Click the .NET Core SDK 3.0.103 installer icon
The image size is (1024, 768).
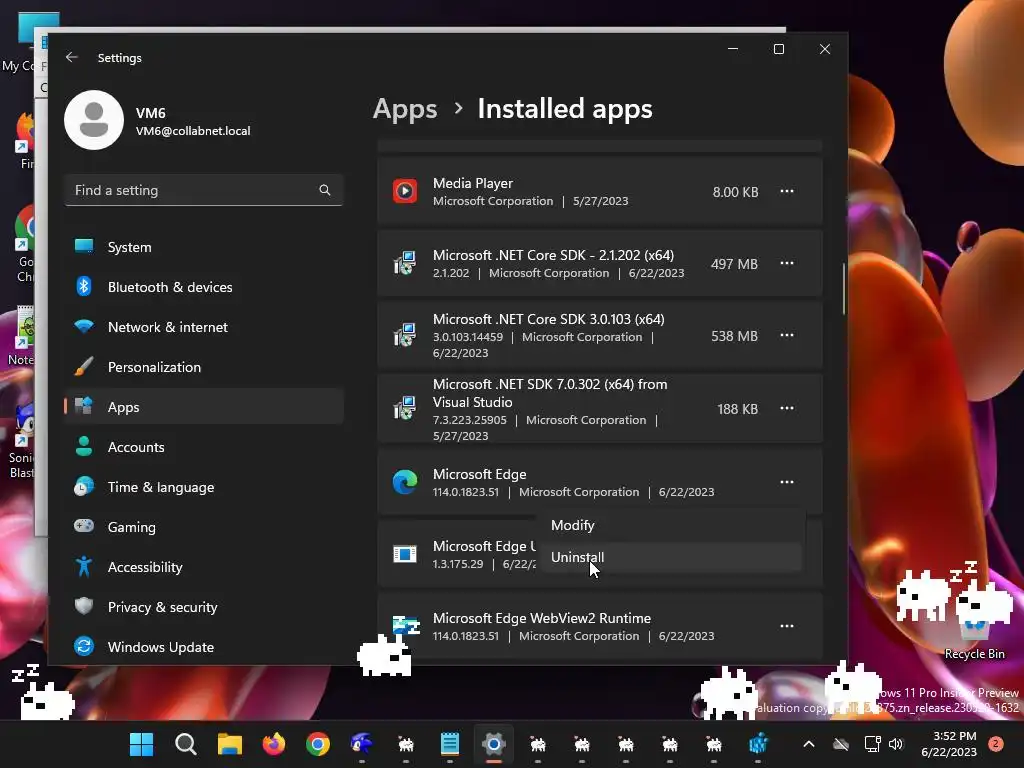tap(405, 335)
